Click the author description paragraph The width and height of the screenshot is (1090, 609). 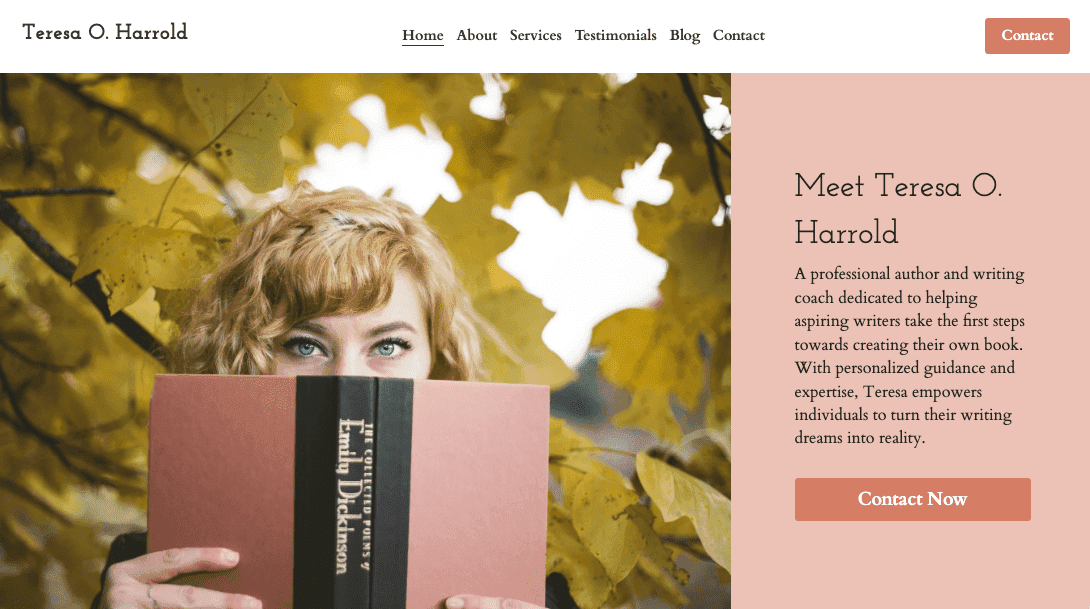coord(910,355)
